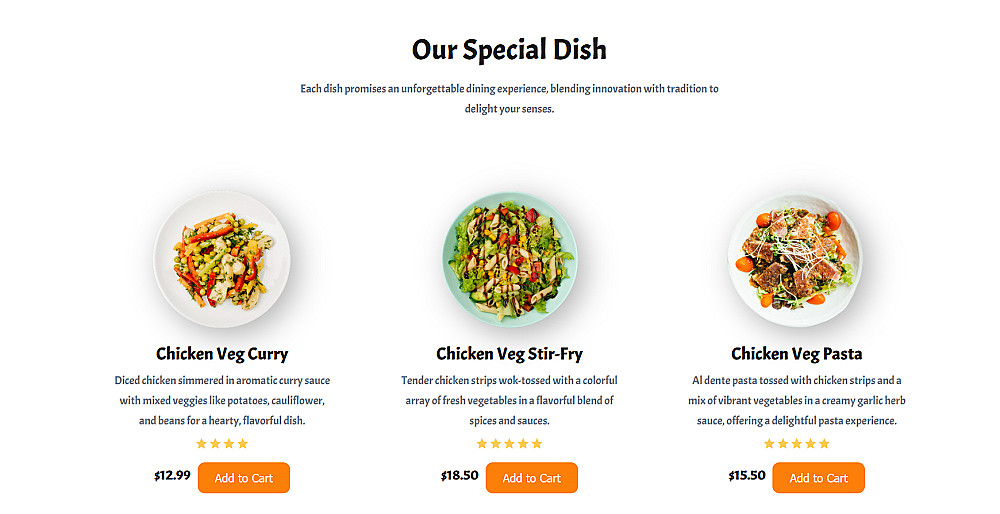Add Chicken Veg Curry to cart
Screen dimensions: 1000x514
pos(243,478)
